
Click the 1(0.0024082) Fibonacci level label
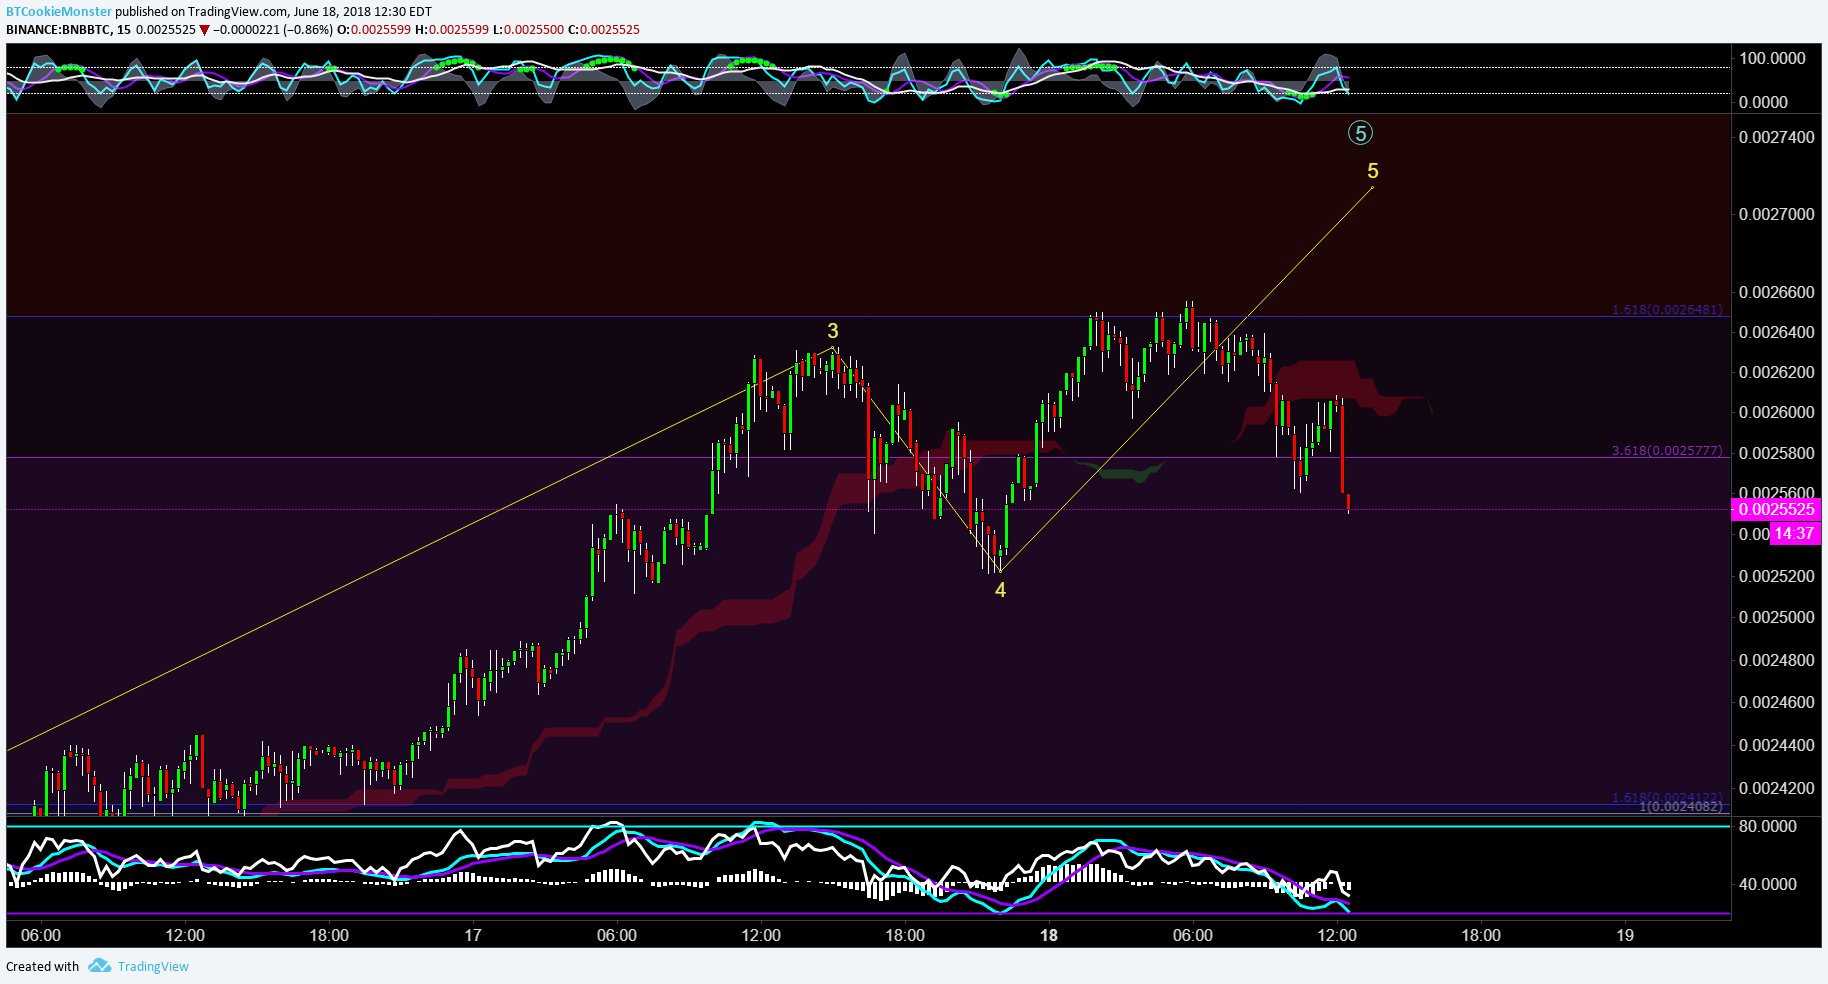[1681, 806]
